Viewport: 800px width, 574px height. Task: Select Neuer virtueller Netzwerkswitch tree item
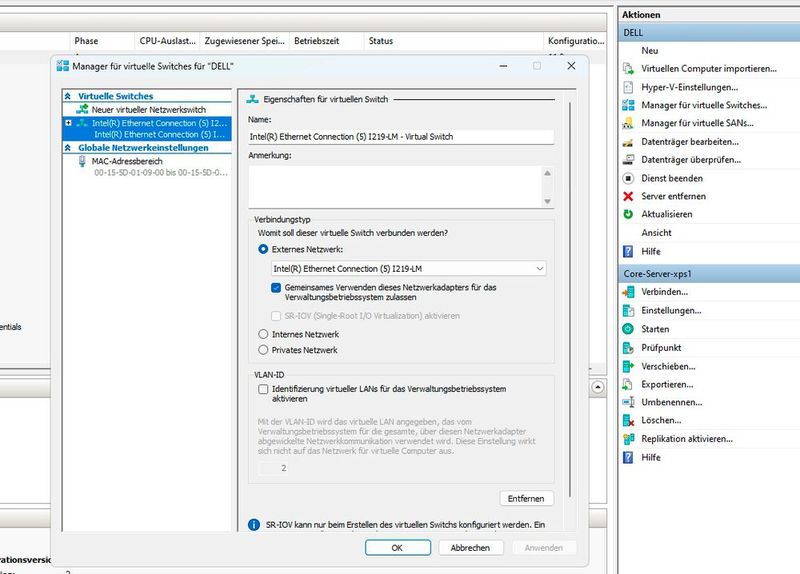coord(148,109)
